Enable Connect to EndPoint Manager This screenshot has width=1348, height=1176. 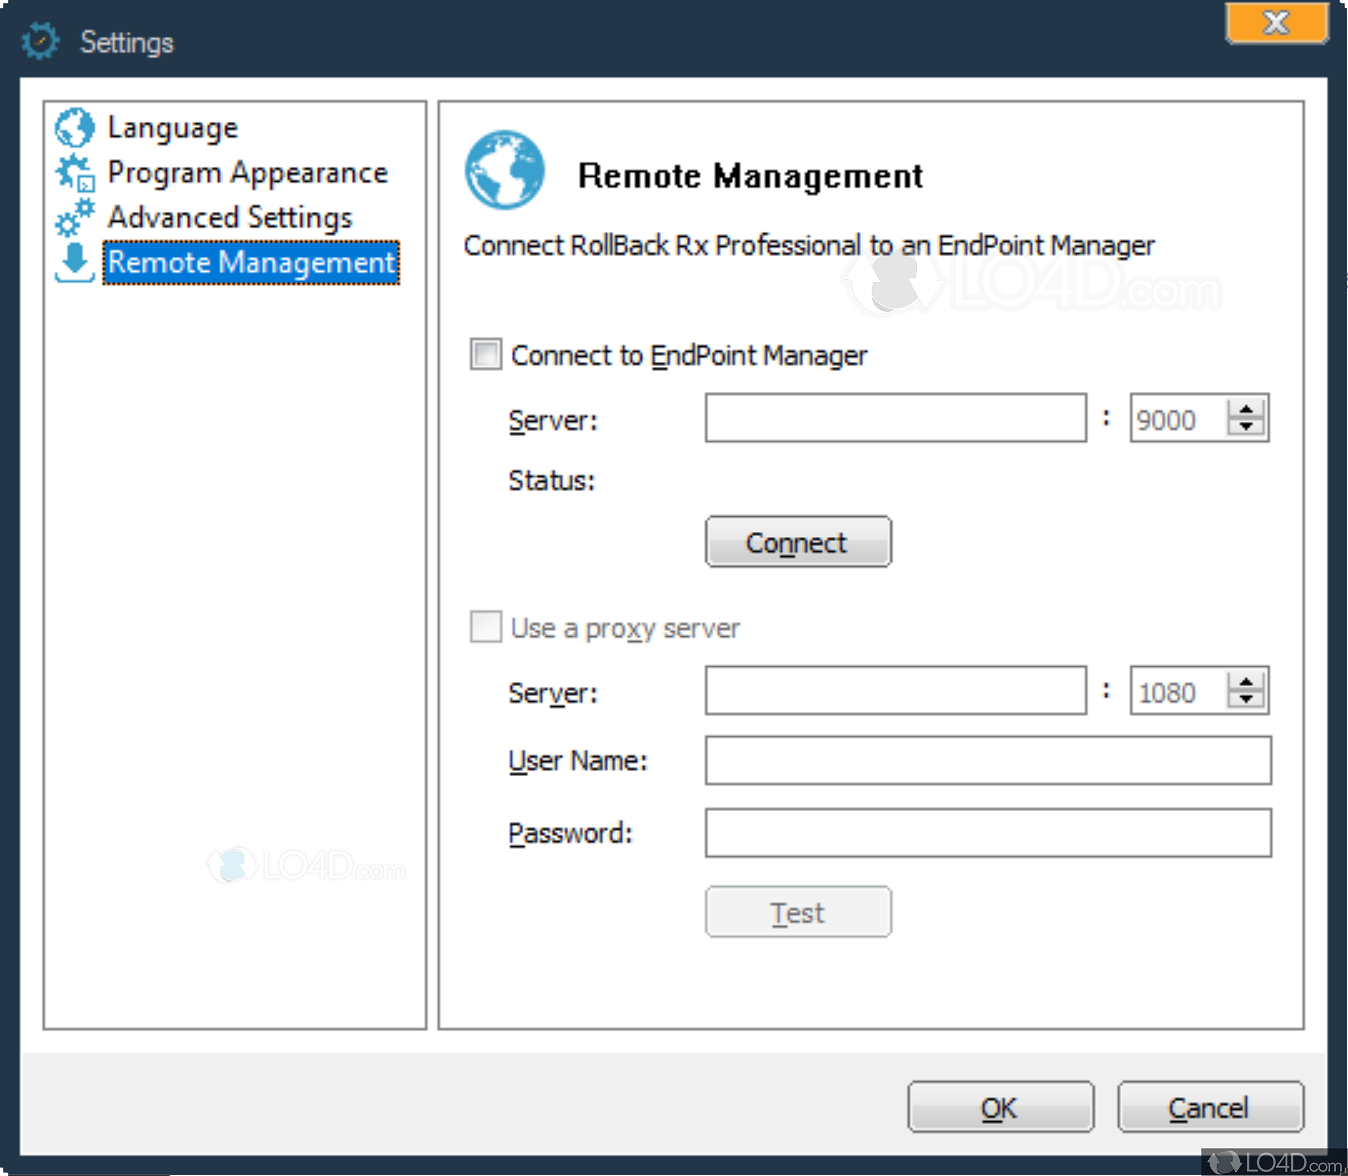(485, 354)
